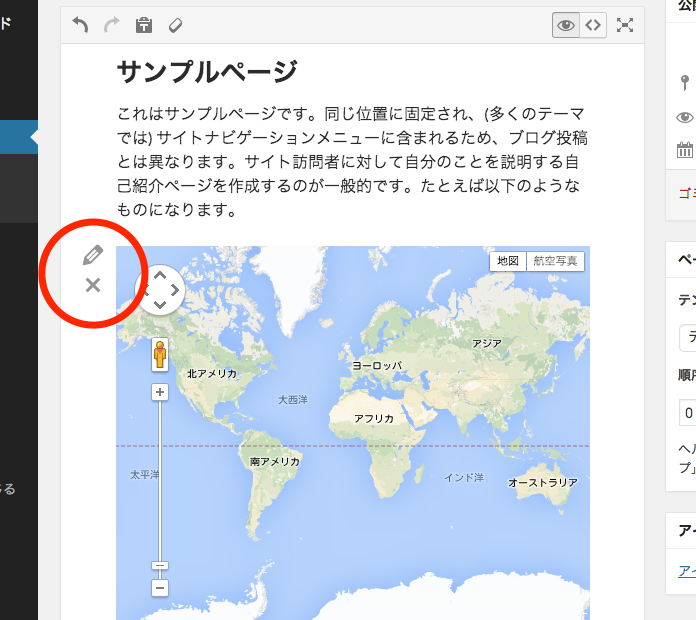This screenshot has height=620, width=696.
Task: Click the map pan up arrow
Action: pos(160,275)
